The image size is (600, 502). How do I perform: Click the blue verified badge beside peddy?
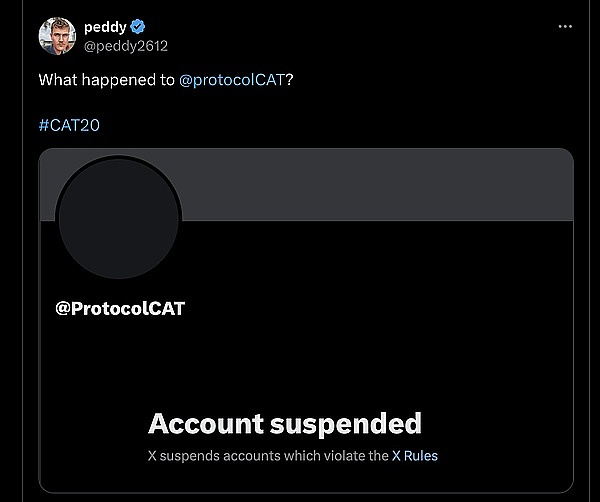(x=136, y=27)
